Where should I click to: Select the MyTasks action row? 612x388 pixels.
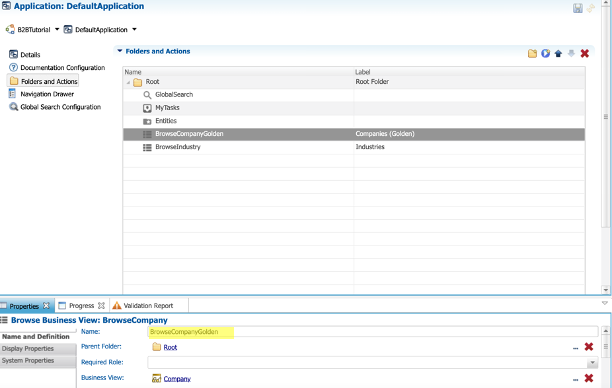[x=354, y=108]
